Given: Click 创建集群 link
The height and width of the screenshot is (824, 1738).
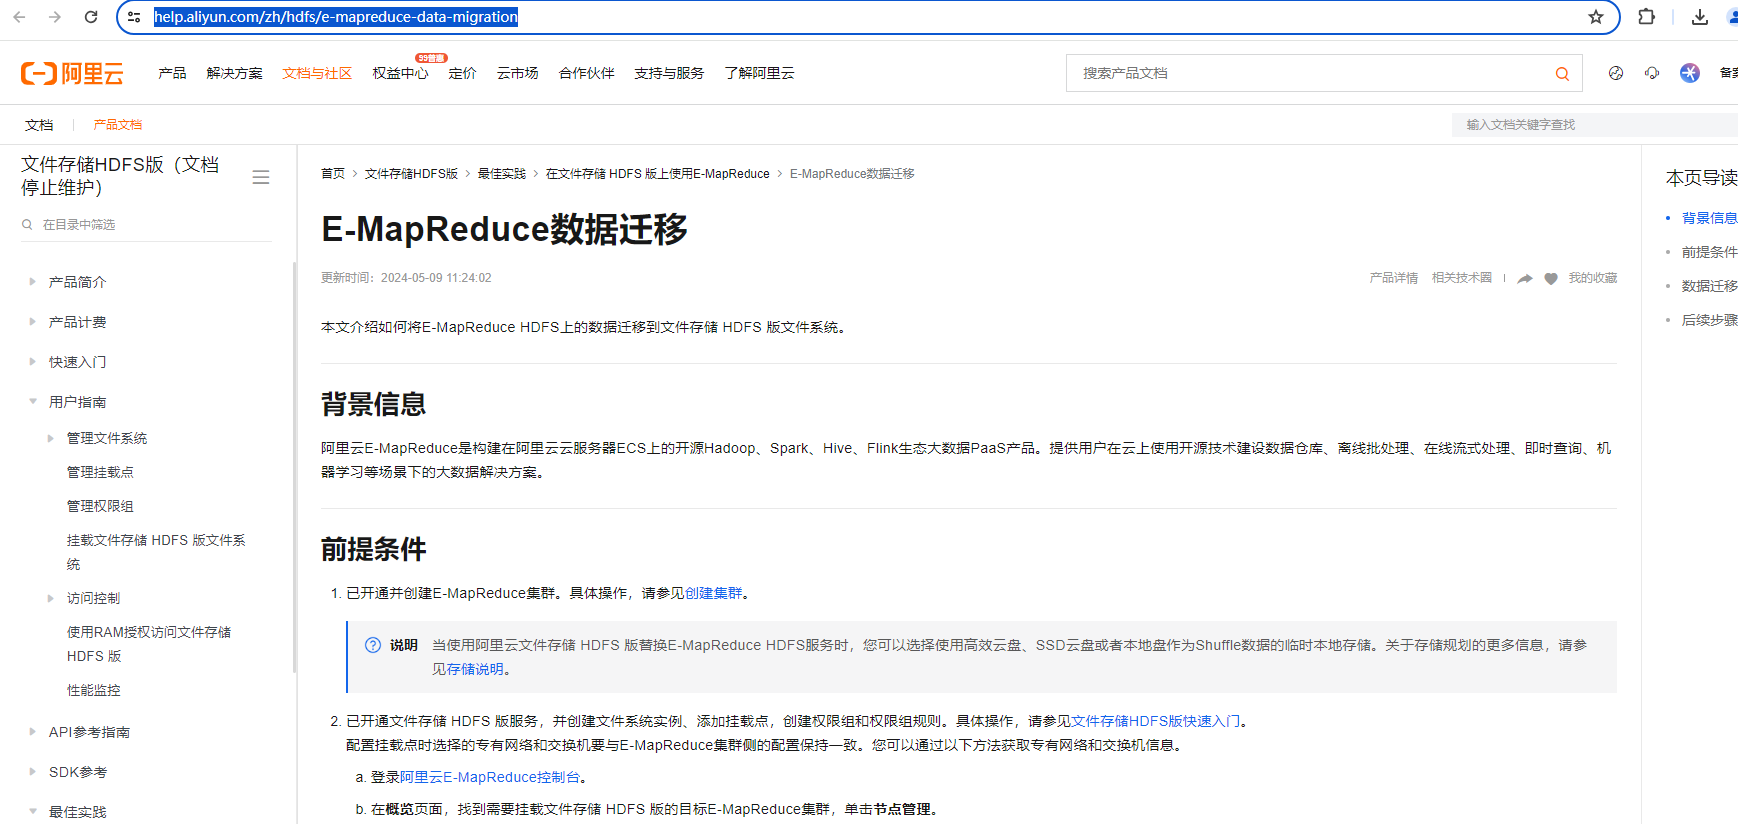Looking at the screenshot, I should tap(713, 593).
